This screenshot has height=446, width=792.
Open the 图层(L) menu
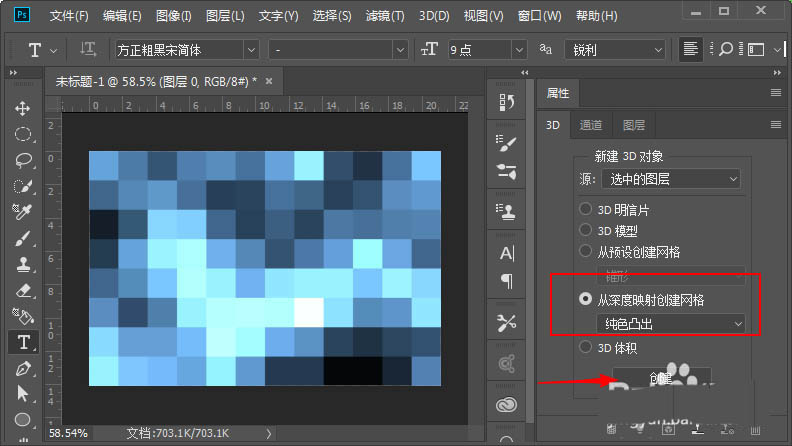[225, 16]
